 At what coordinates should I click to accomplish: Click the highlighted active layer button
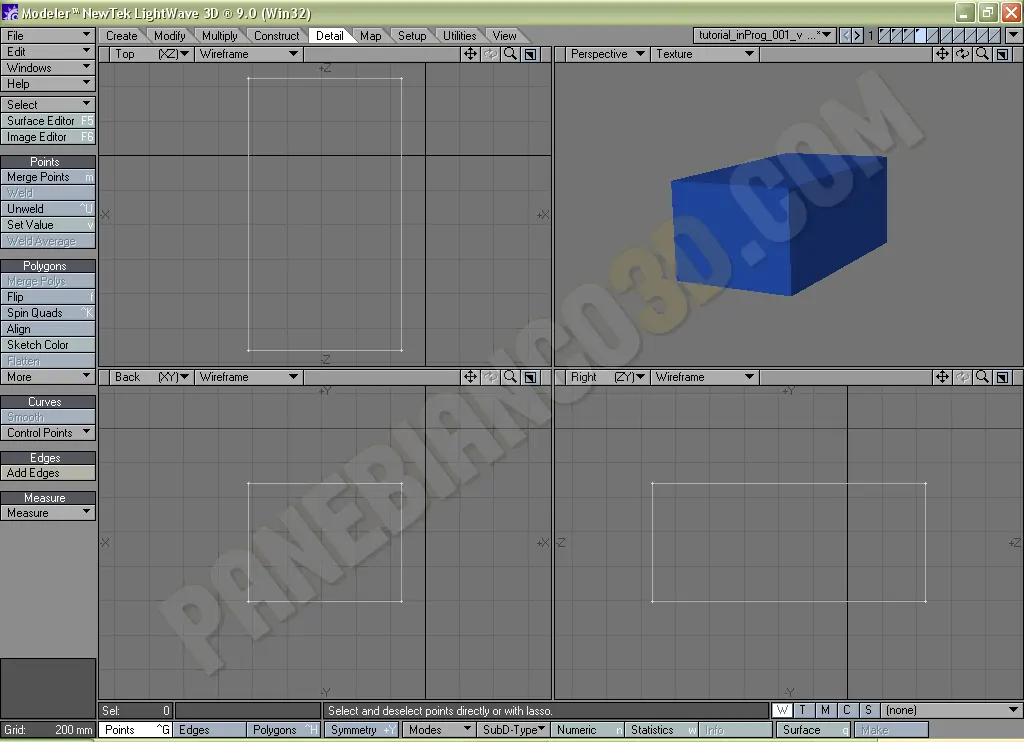click(921, 35)
